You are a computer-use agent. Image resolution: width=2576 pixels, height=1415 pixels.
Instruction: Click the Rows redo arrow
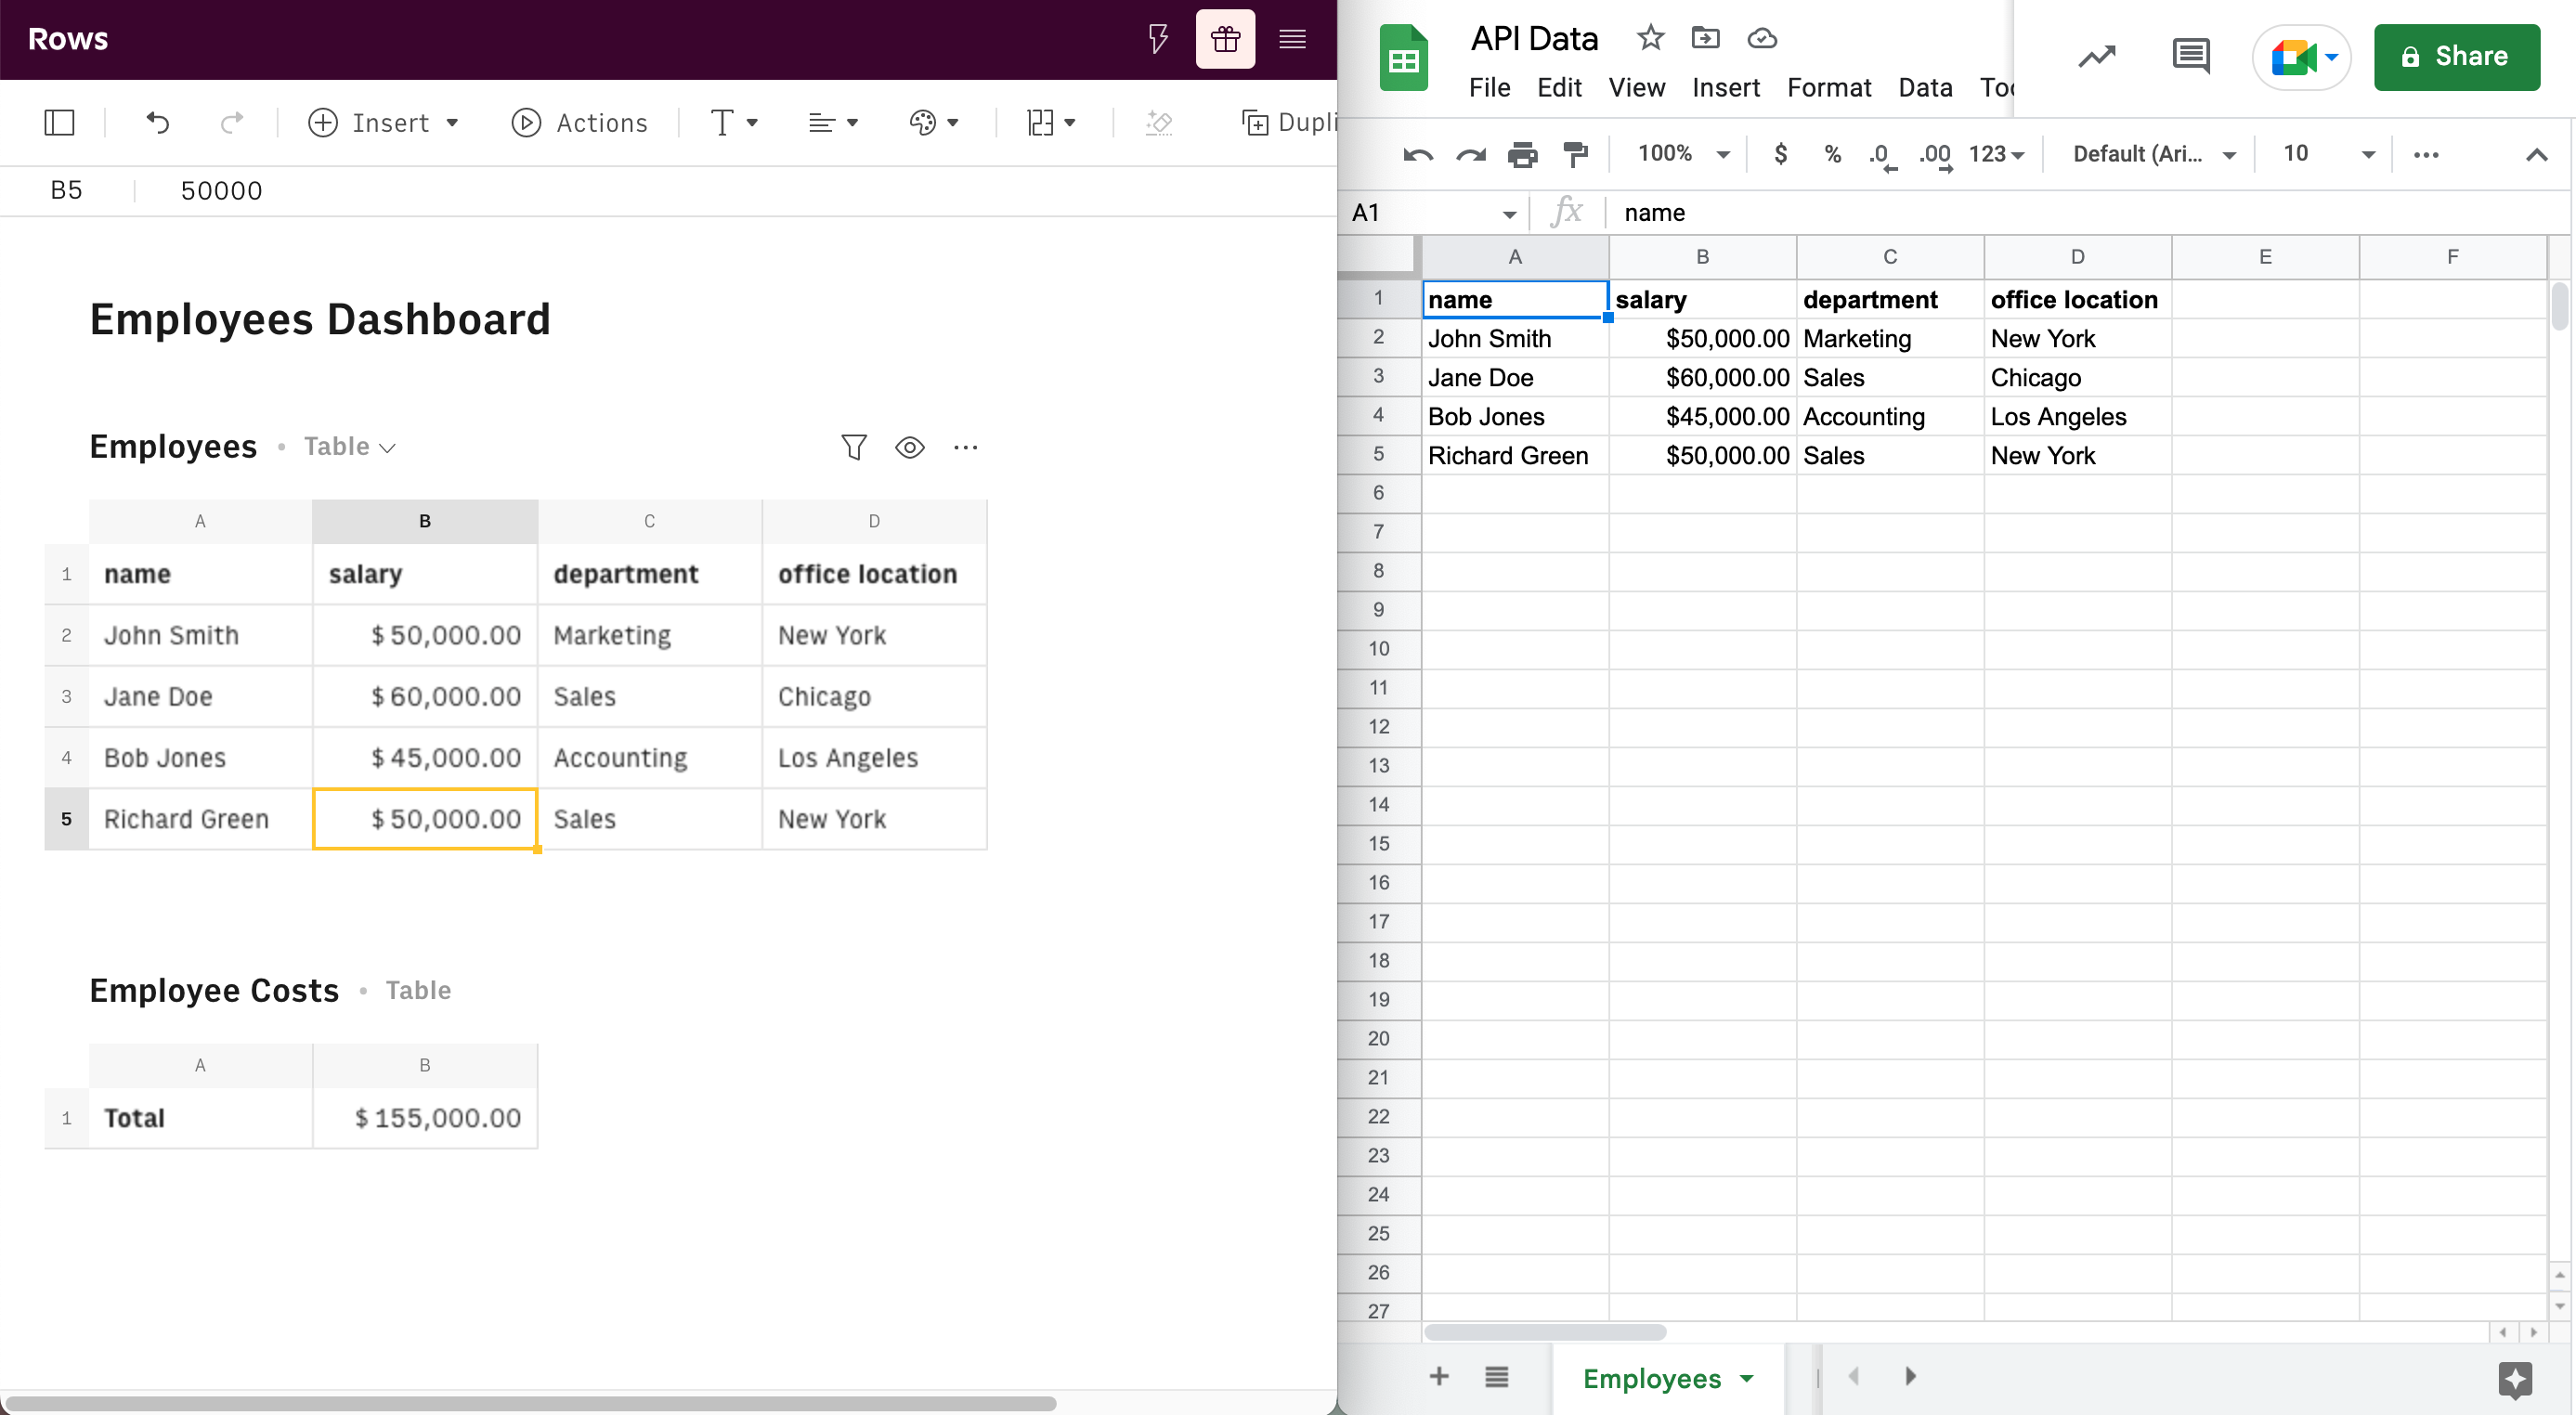232,122
